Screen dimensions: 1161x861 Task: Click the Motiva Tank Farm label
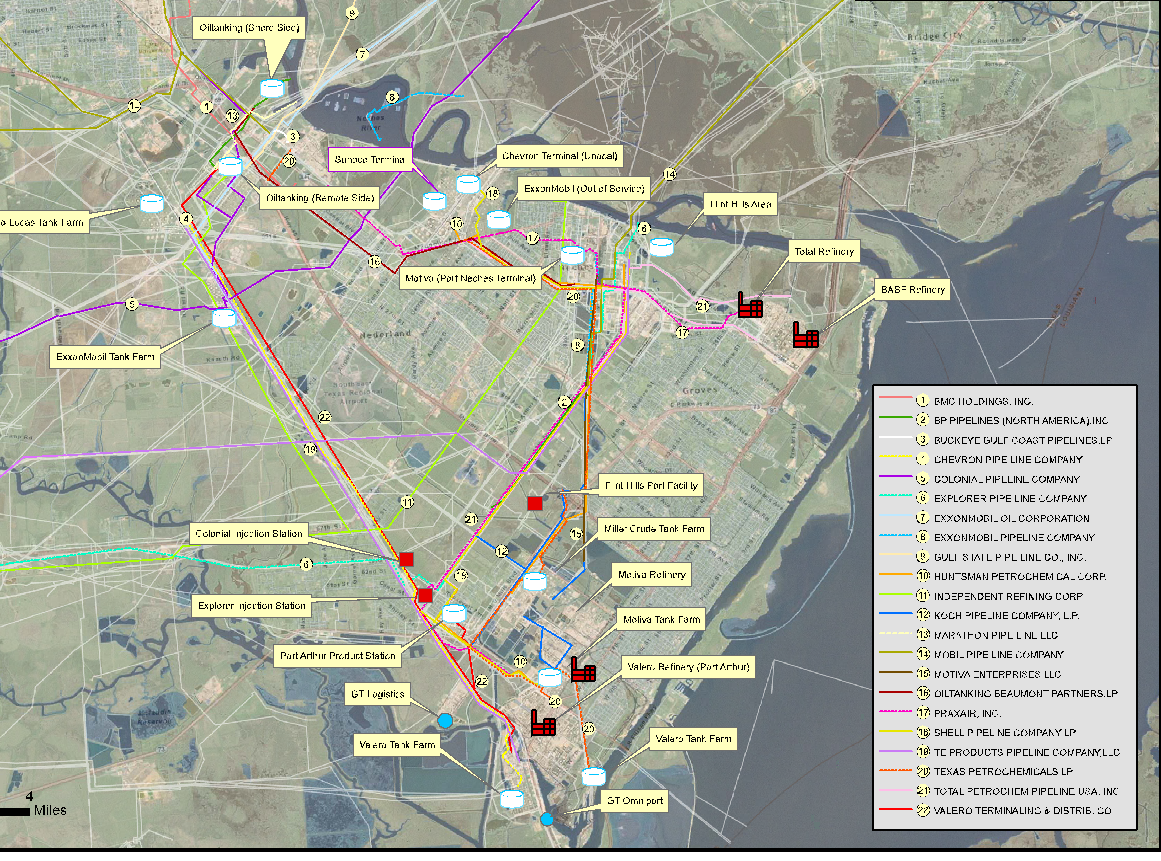coord(661,620)
